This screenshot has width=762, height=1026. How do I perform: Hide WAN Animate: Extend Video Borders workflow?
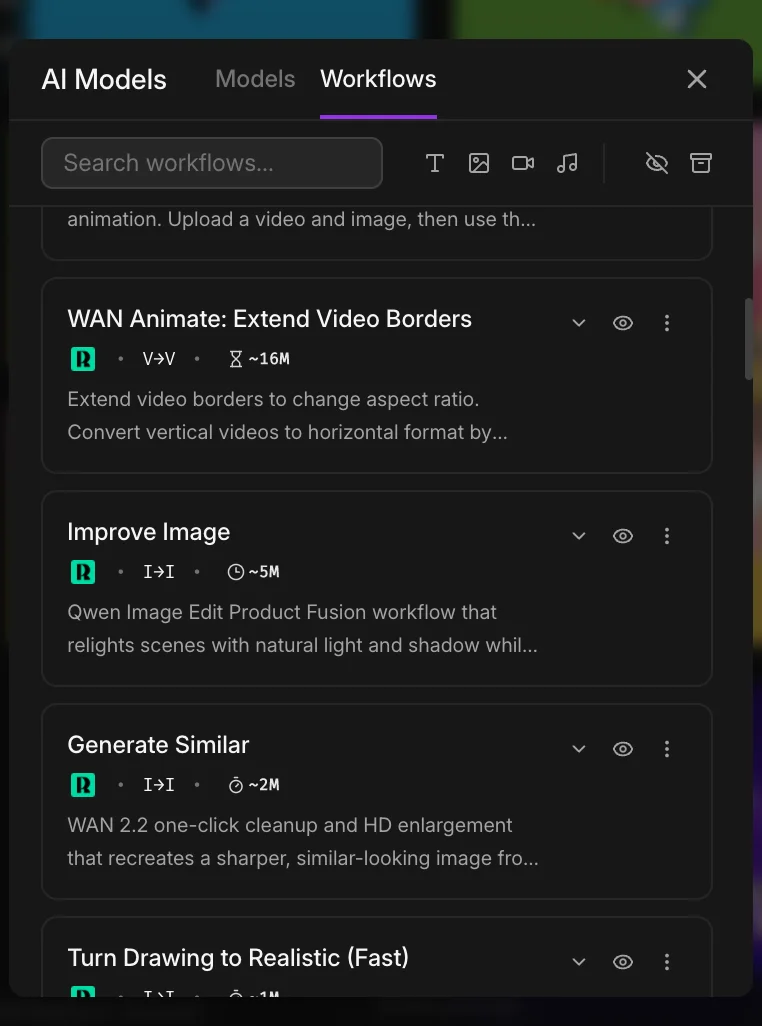[x=623, y=323]
